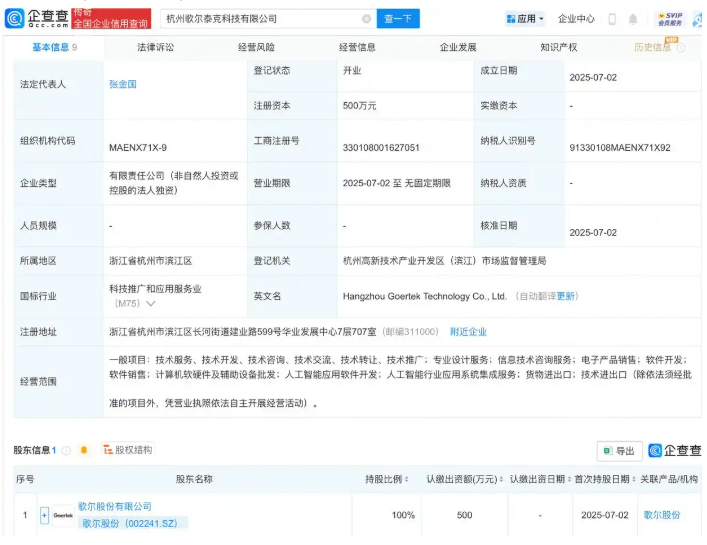
Task: Click the 全国企业信用查询 red banner
Action: point(111,19)
